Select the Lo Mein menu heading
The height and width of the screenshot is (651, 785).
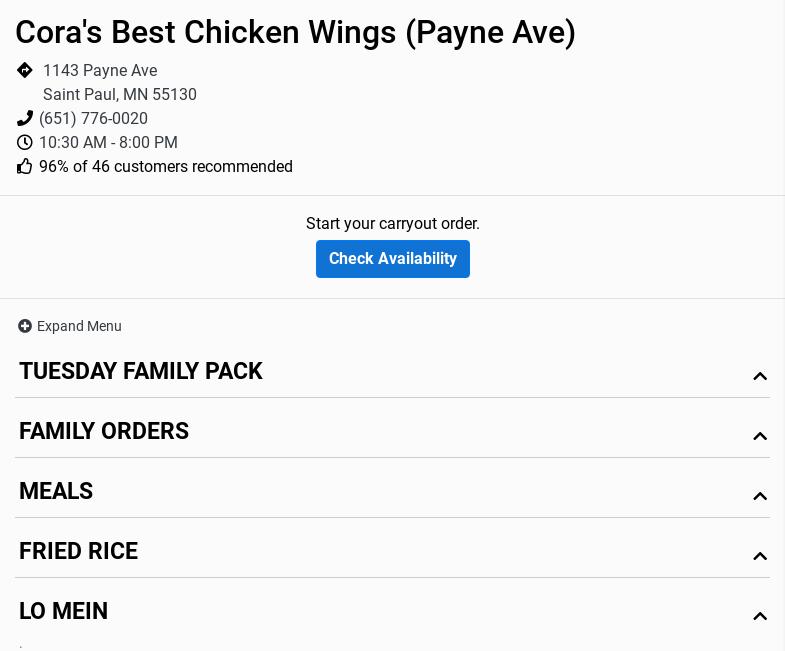point(63,611)
